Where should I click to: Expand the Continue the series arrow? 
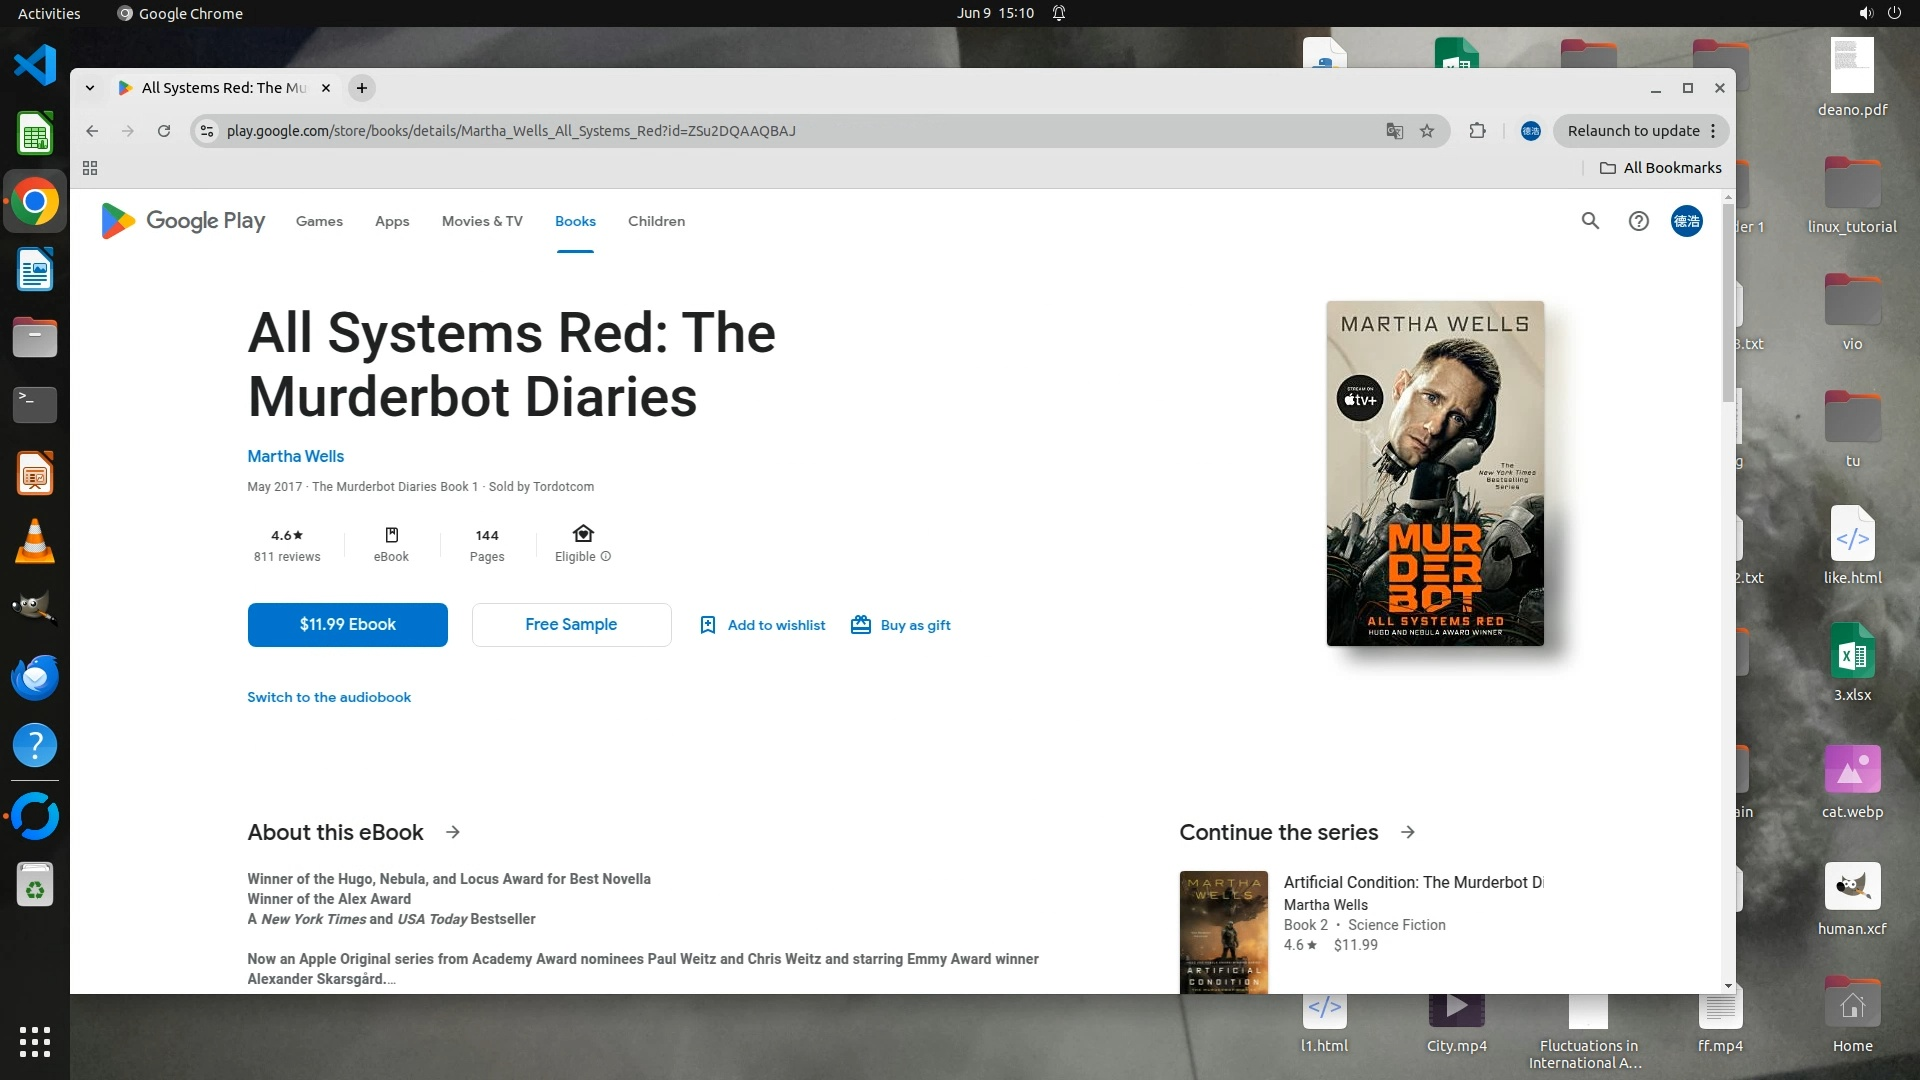[x=1408, y=832]
